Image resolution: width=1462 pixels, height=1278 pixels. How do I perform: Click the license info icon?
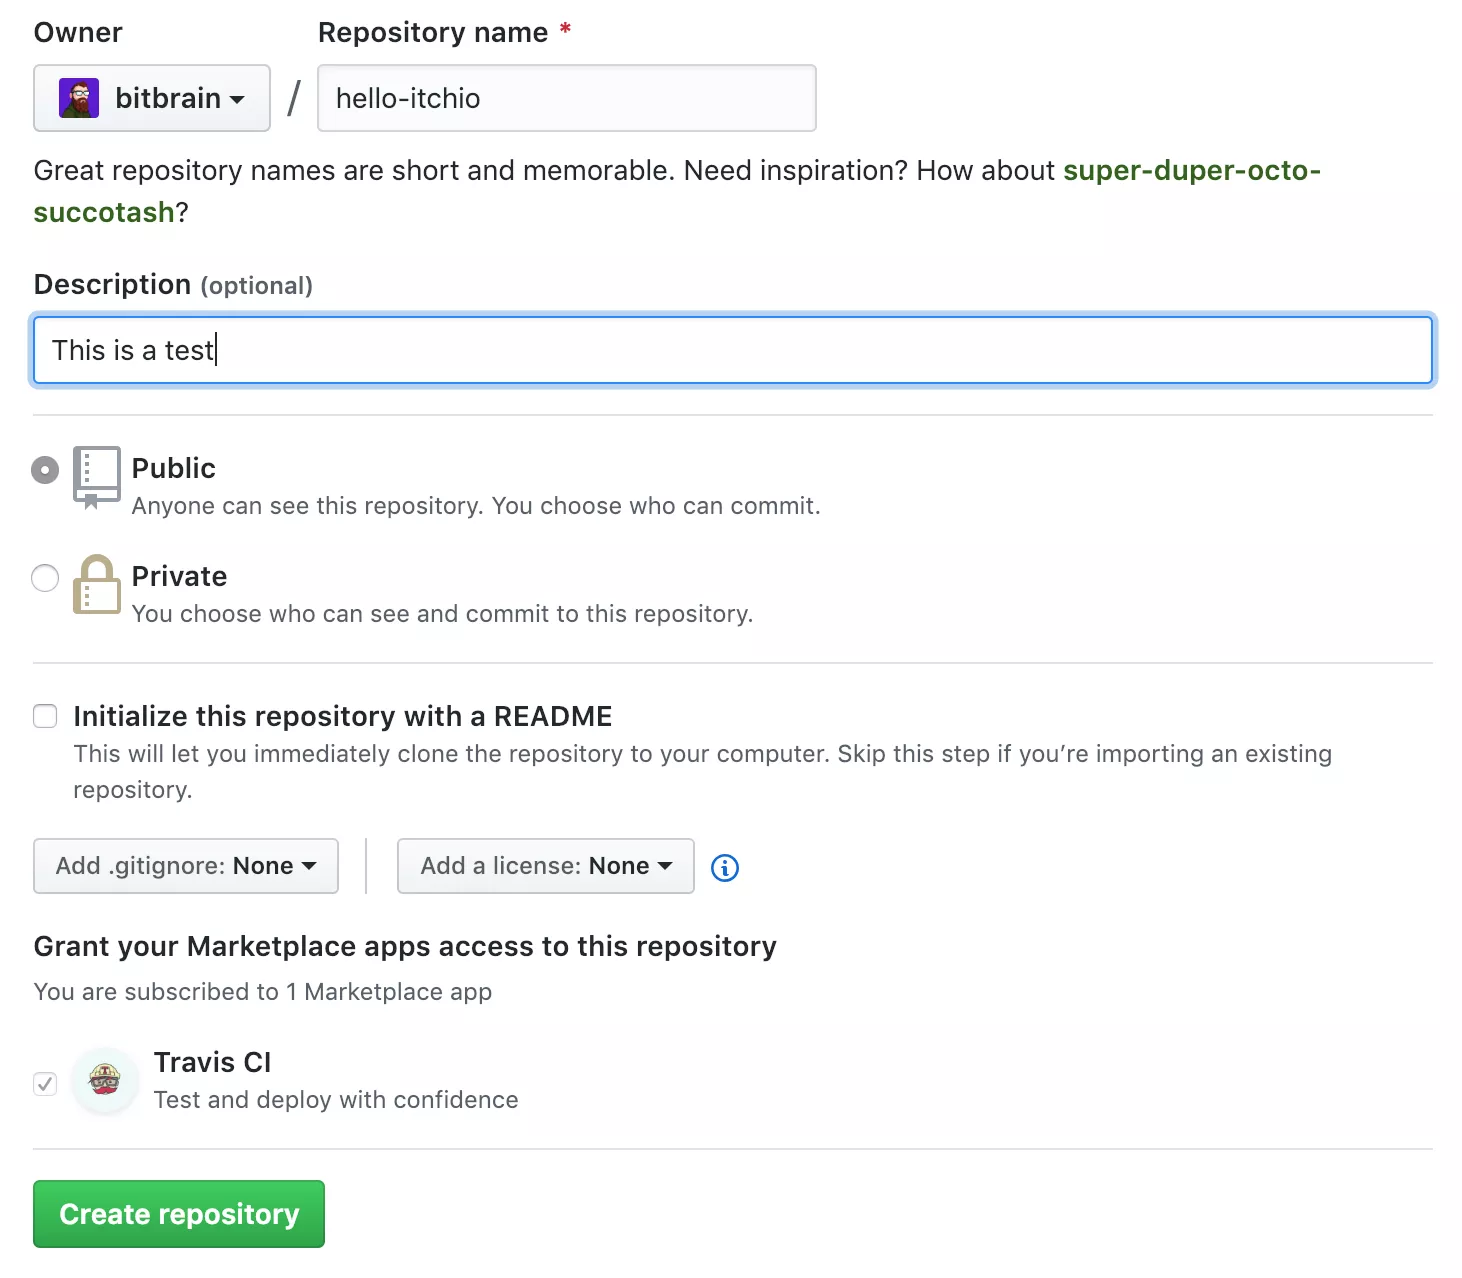coord(725,868)
